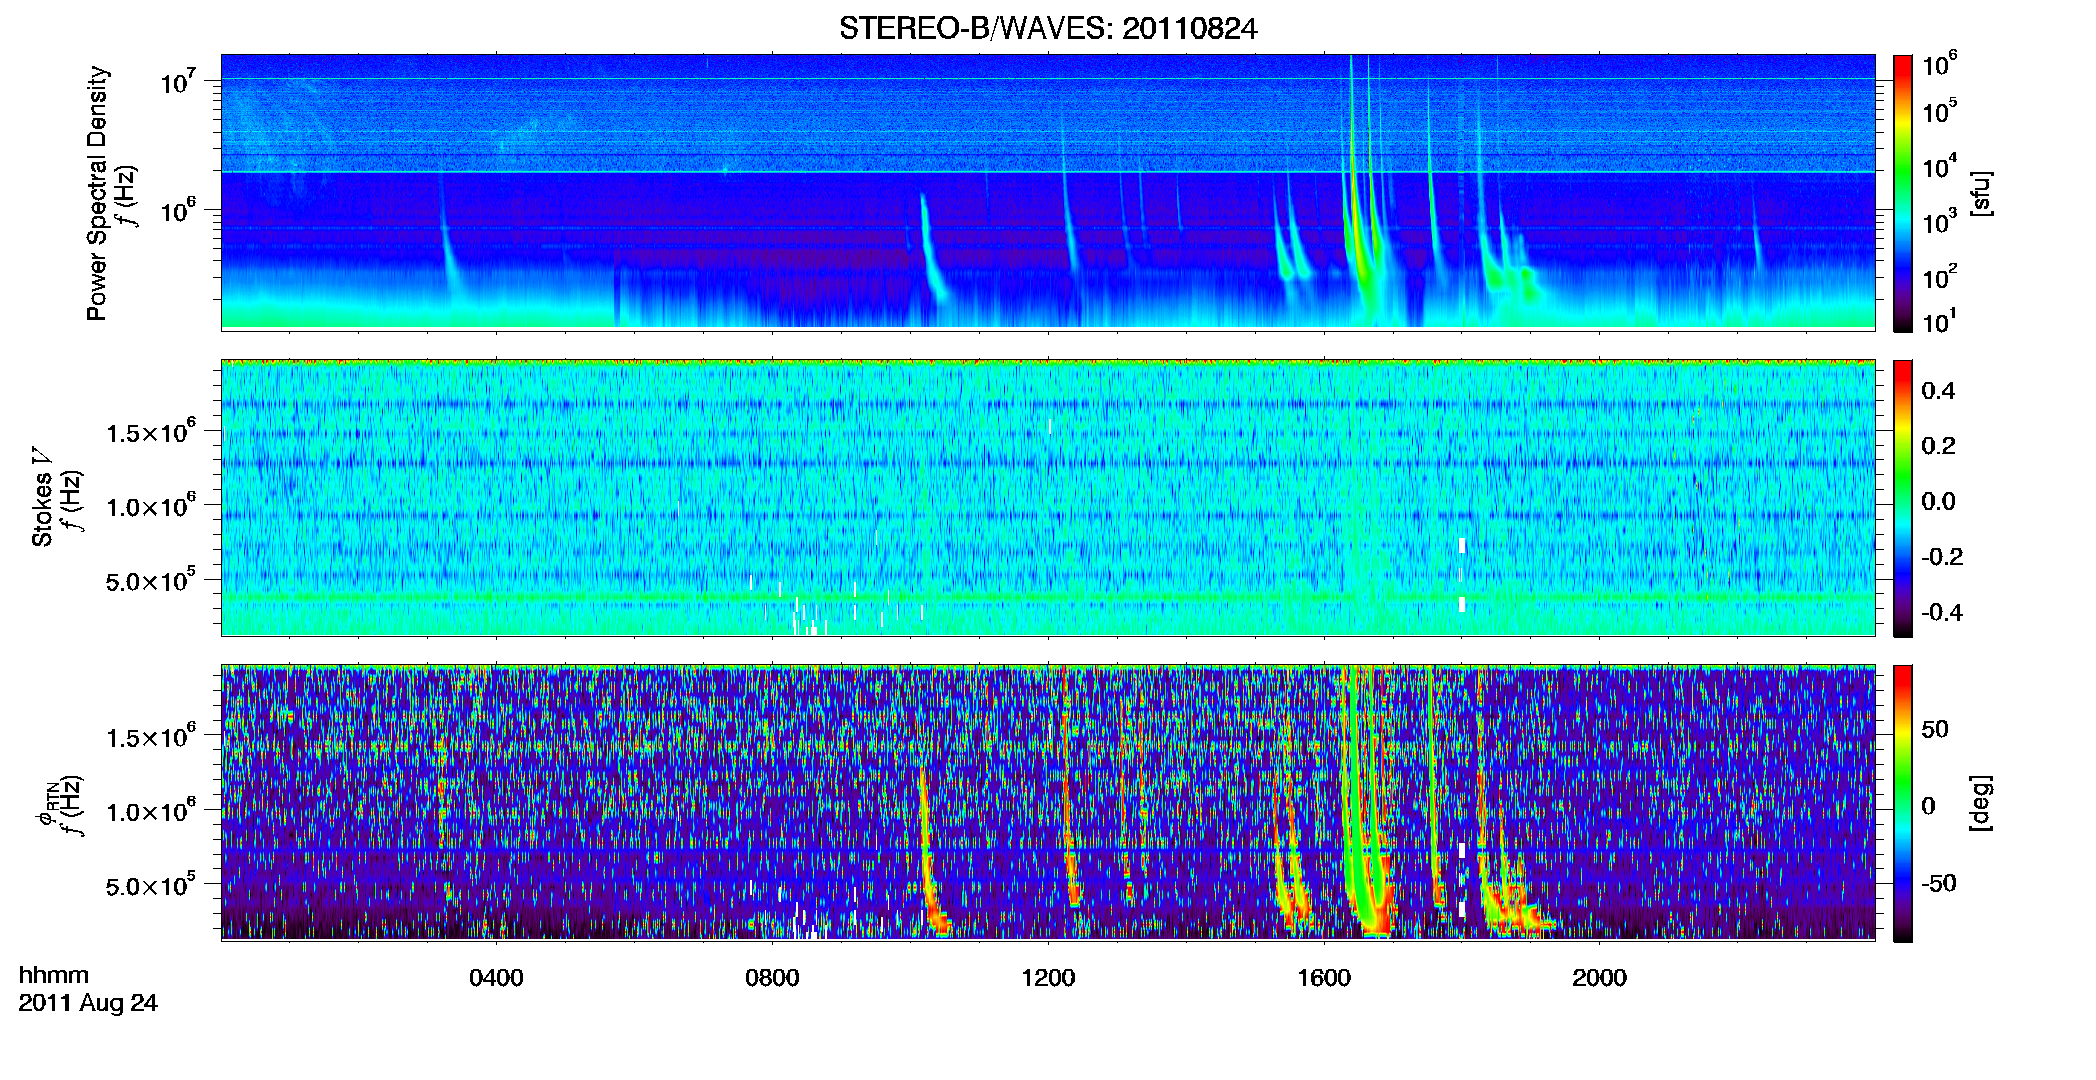
Task: Click the 0.0 label on Stokes colorbar
Action: coord(1938,501)
